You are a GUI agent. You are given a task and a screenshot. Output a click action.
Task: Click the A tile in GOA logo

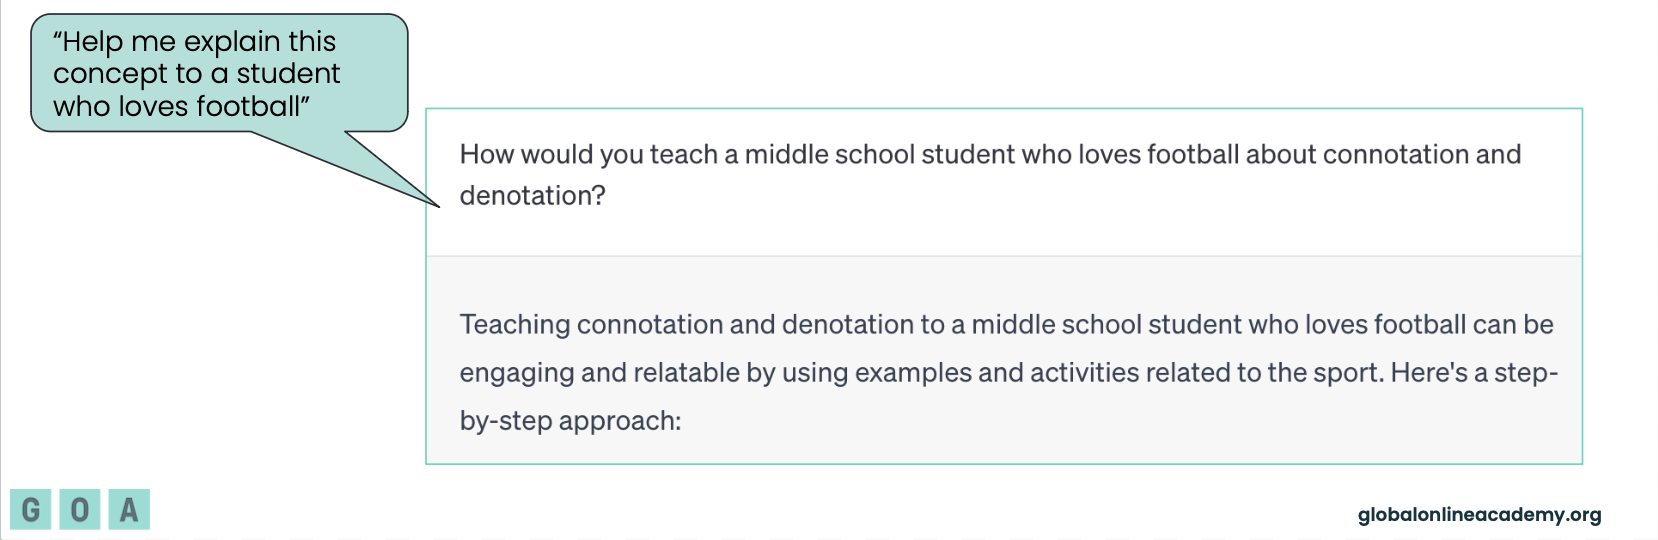[129, 510]
